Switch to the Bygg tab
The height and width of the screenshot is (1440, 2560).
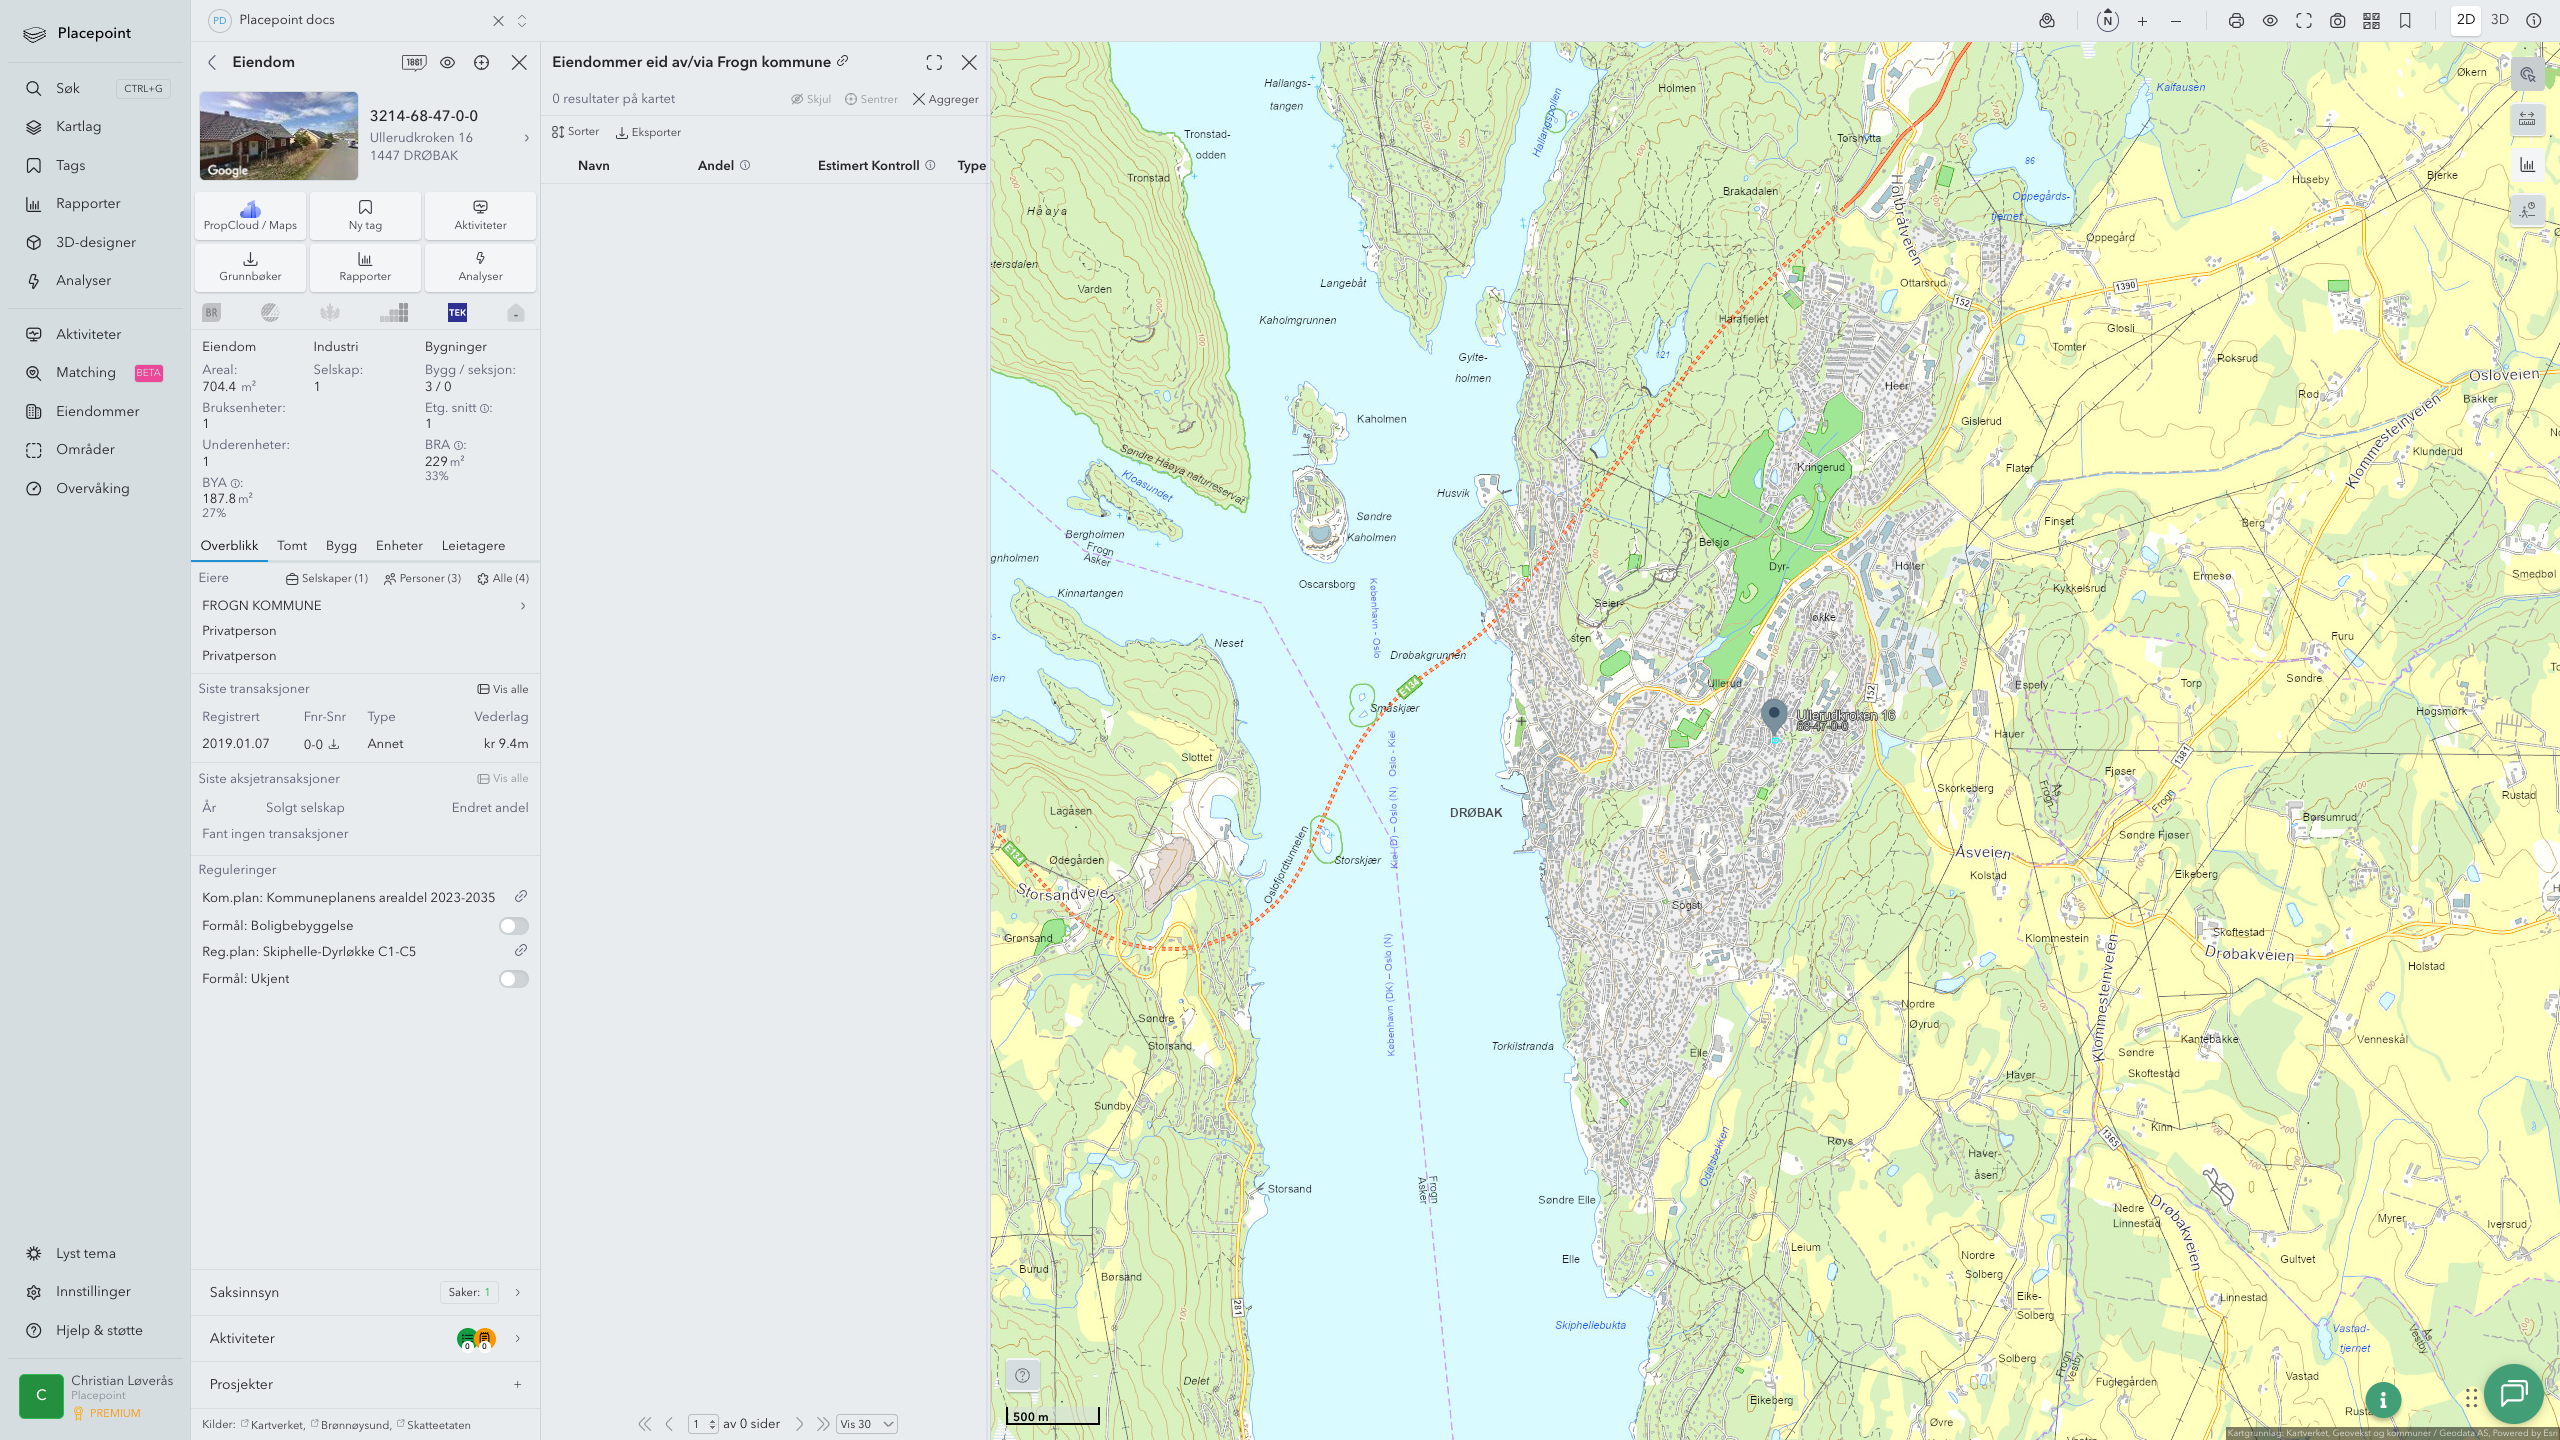point(341,546)
